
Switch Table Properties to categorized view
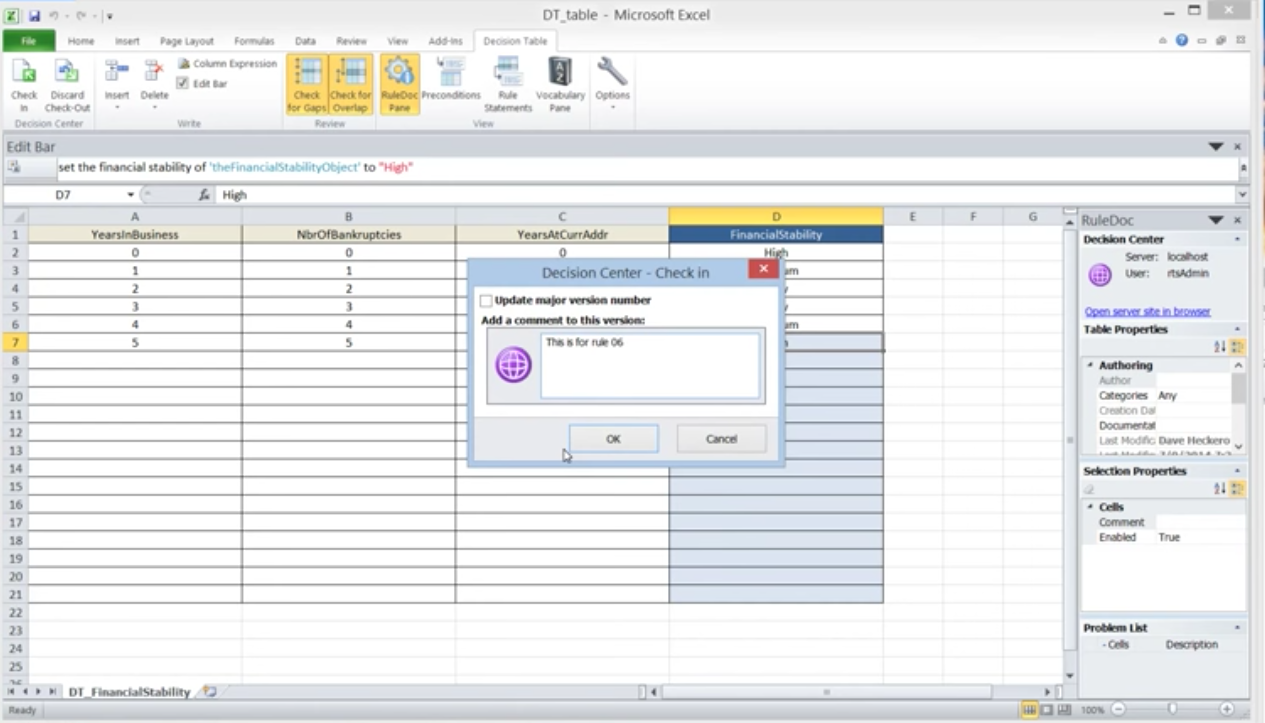click(1238, 346)
